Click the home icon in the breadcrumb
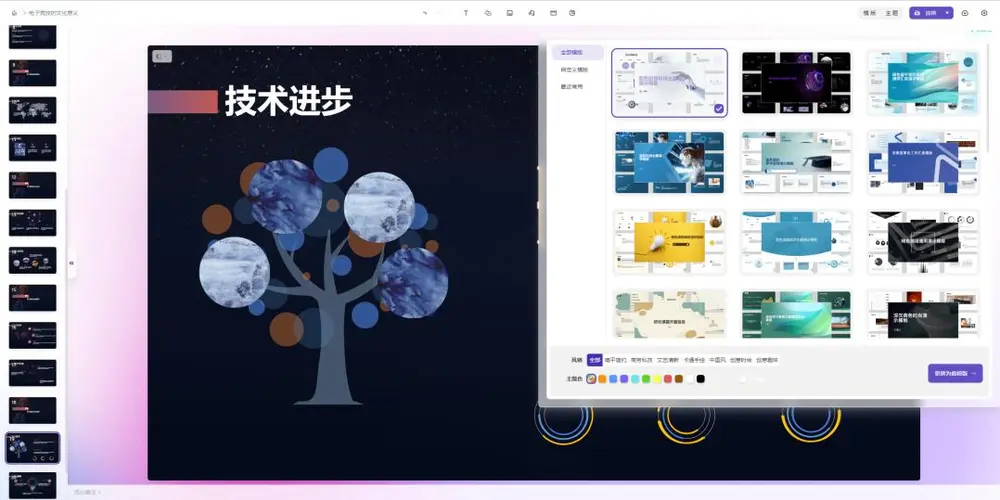This screenshot has width=1000, height=500. point(14,13)
